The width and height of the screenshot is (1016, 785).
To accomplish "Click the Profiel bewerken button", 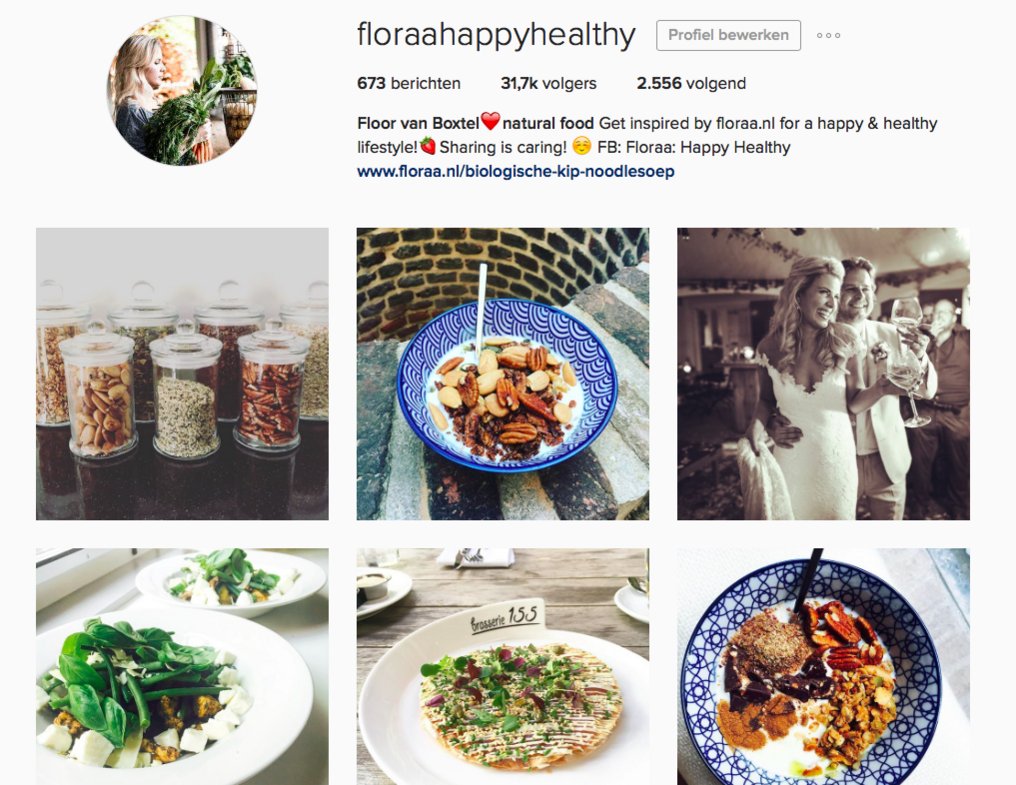I will [x=728, y=35].
